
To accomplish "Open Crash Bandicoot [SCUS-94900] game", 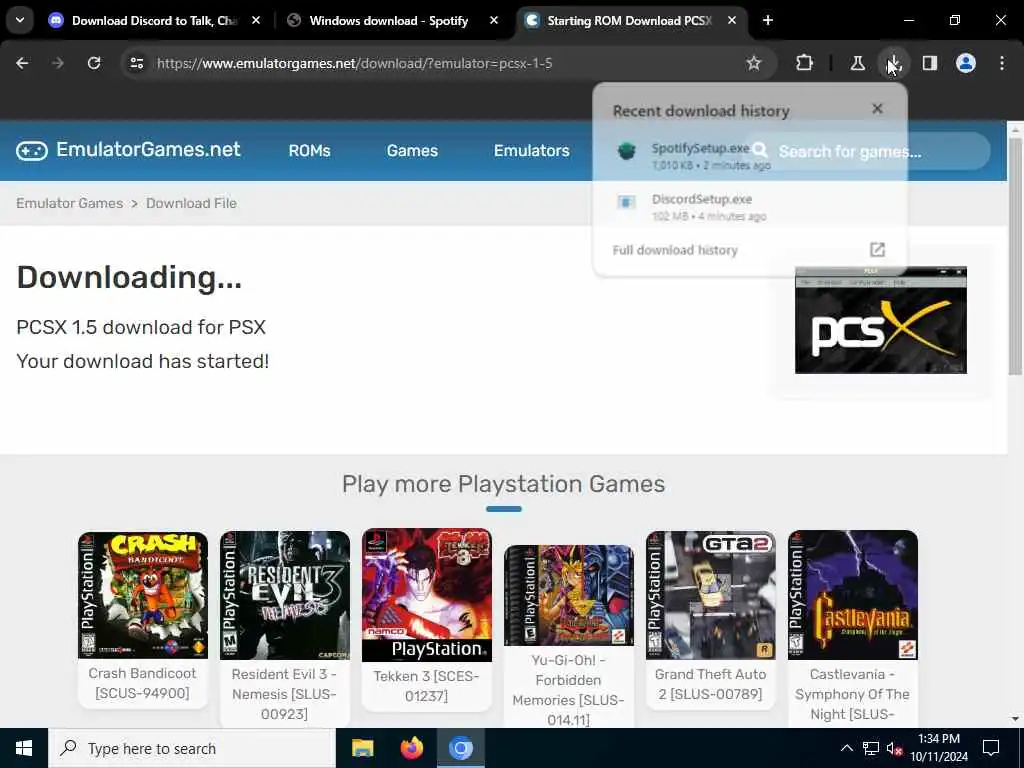I will tap(142, 618).
